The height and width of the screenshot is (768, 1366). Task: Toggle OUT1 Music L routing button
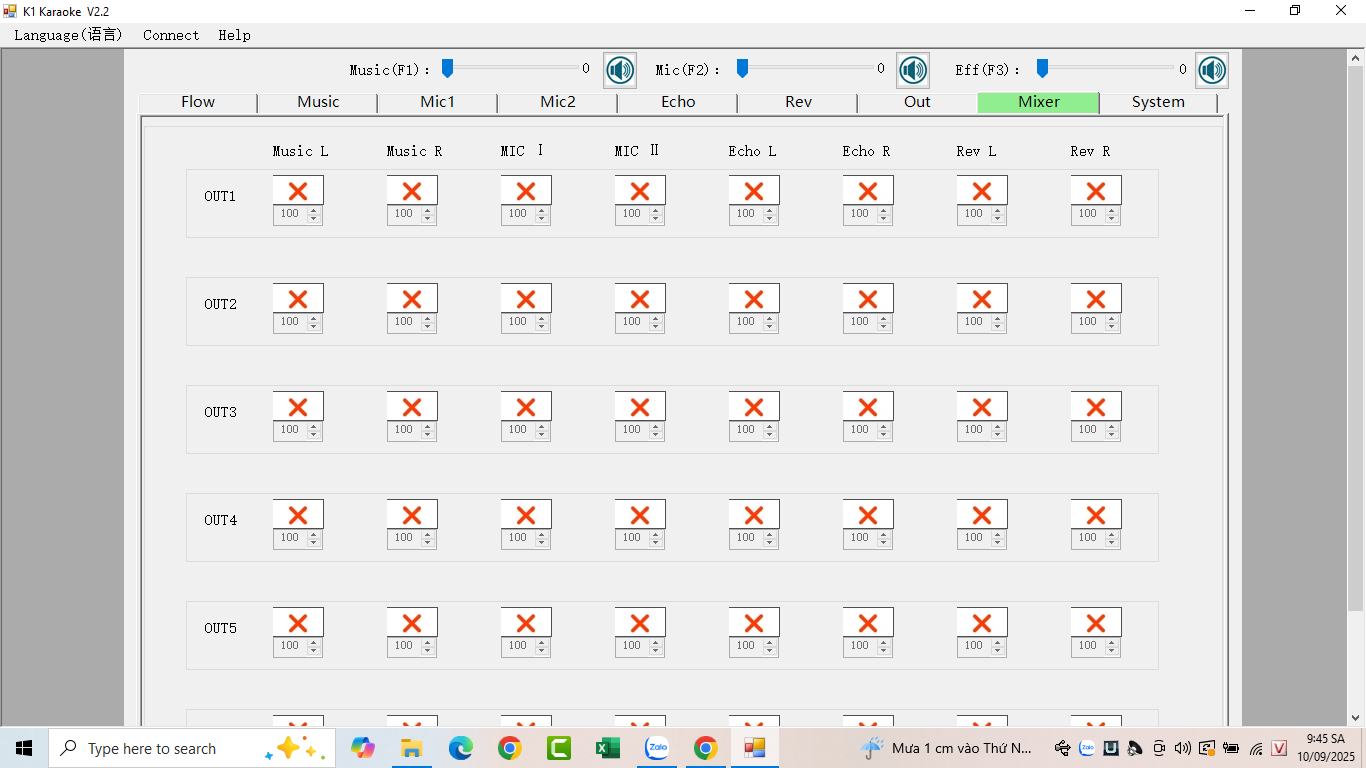(298, 191)
